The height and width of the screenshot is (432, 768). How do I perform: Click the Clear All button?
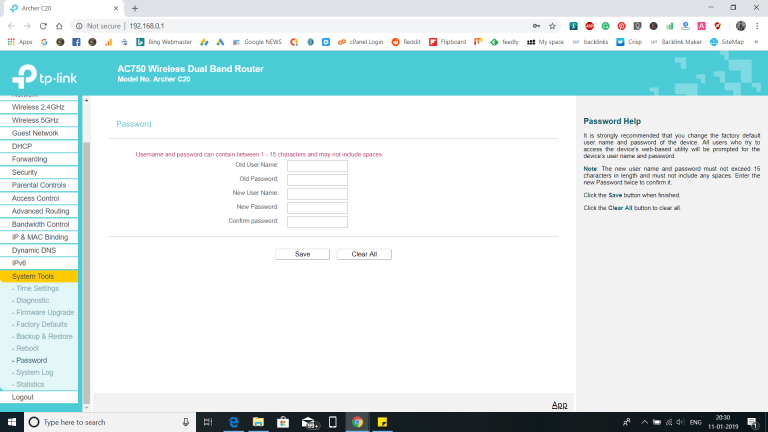pos(364,254)
